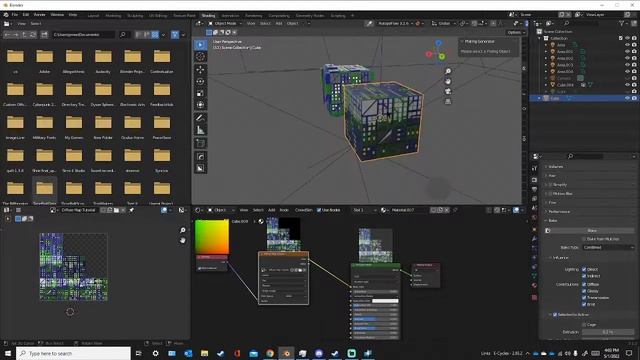Open file browser filter funnel

175,35
